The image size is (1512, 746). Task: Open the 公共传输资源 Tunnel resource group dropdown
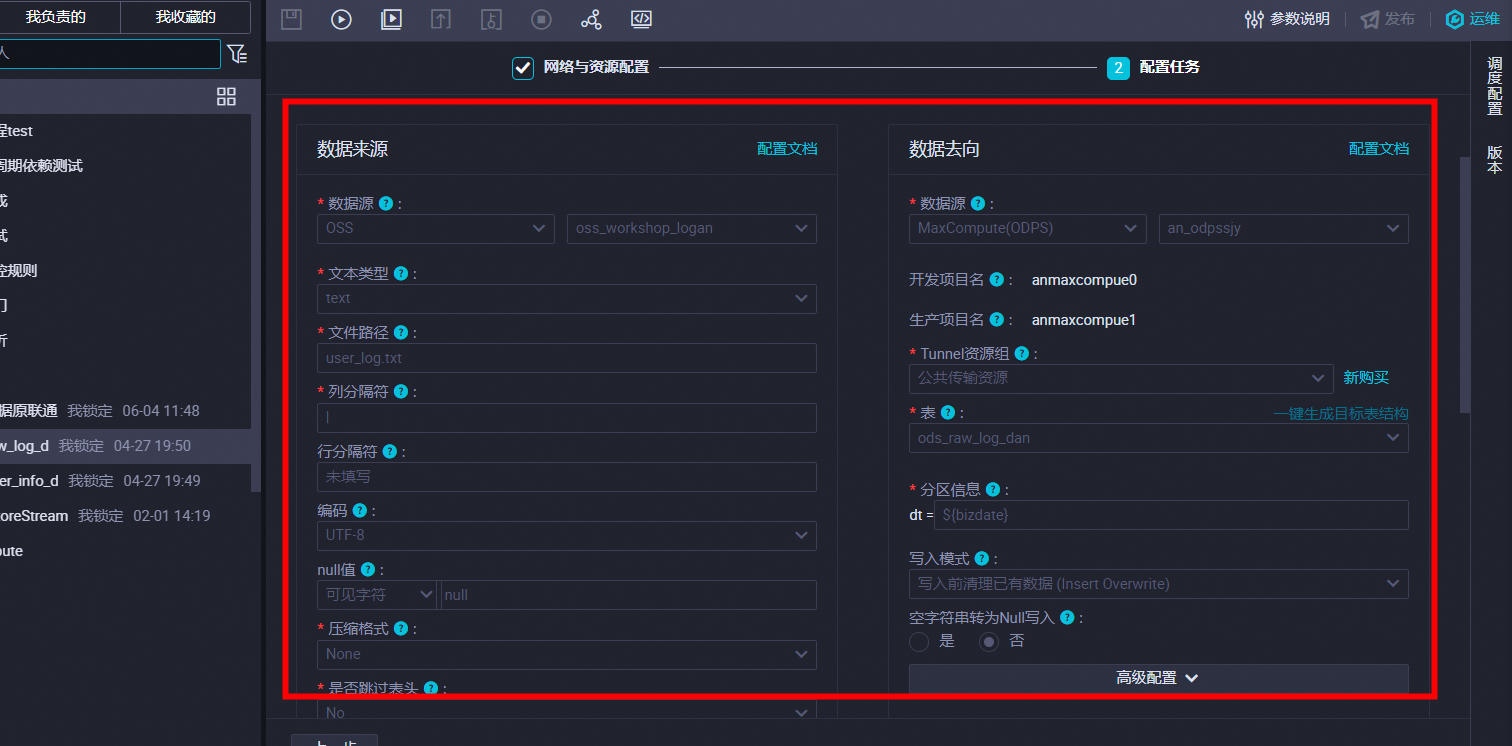tap(1121, 378)
